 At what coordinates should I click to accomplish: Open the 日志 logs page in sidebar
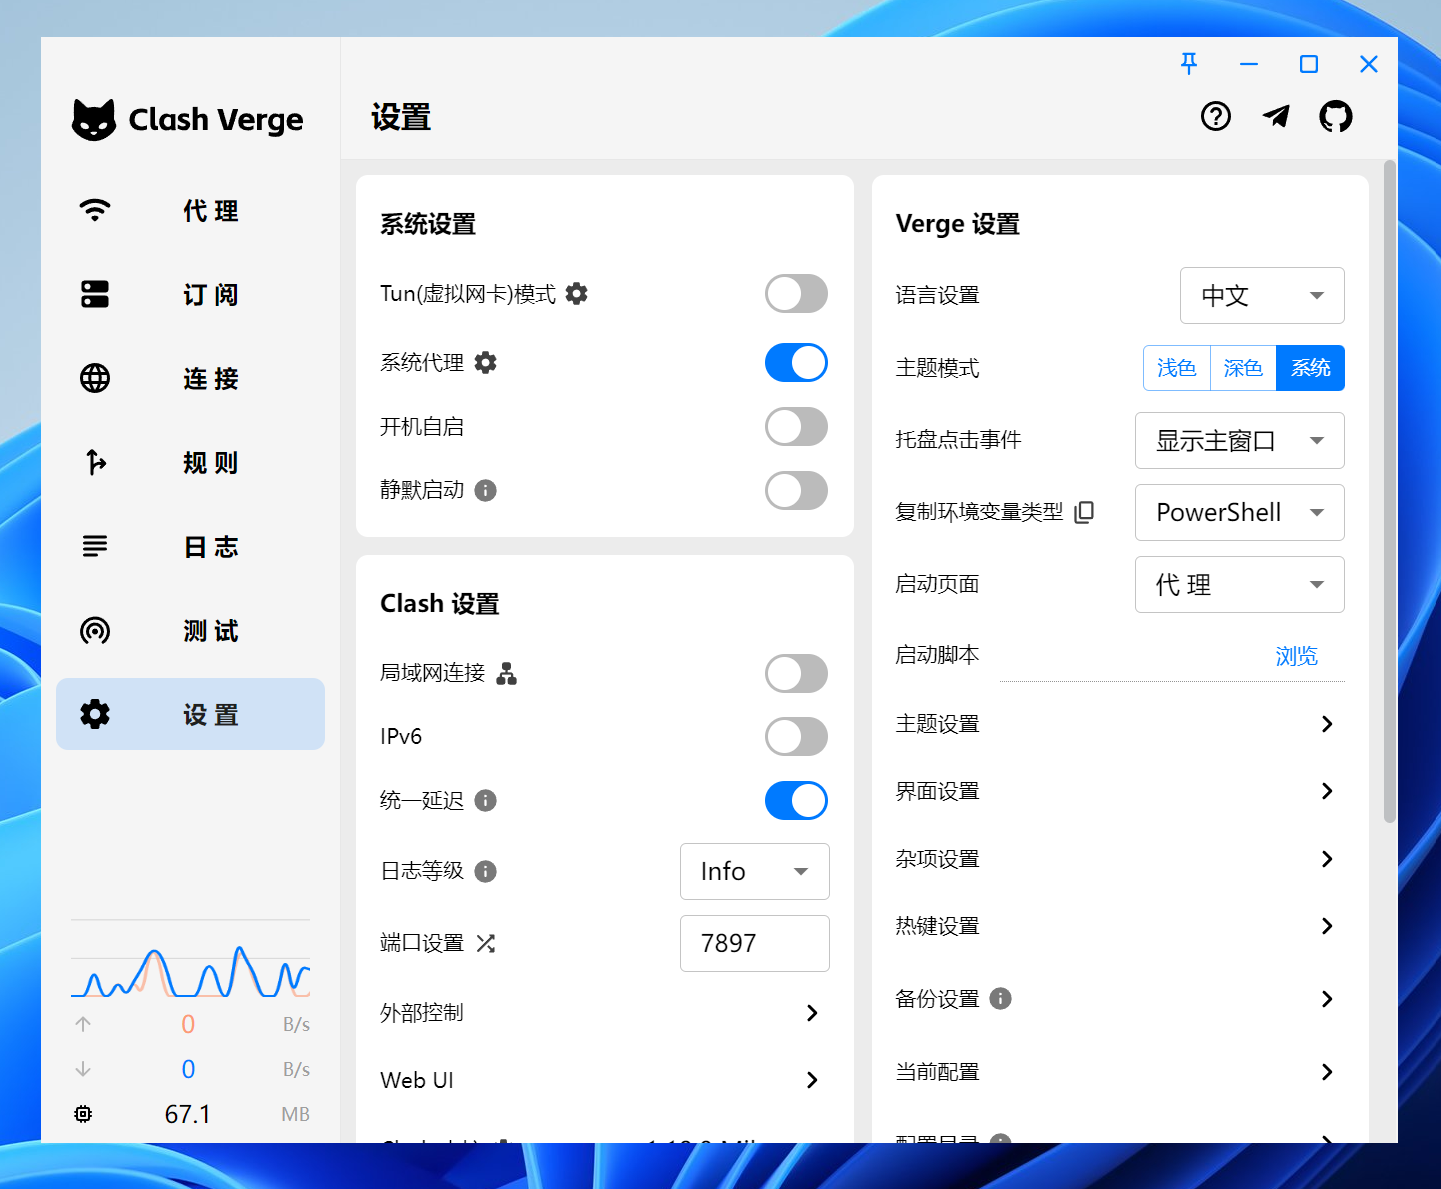pos(190,547)
